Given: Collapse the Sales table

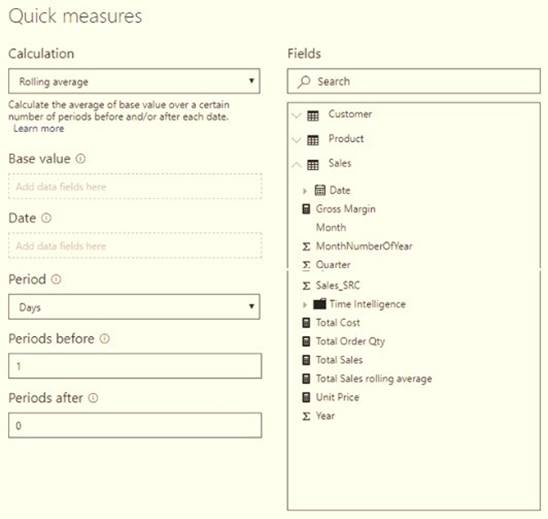Looking at the screenshot, I should tap(296, 164).
